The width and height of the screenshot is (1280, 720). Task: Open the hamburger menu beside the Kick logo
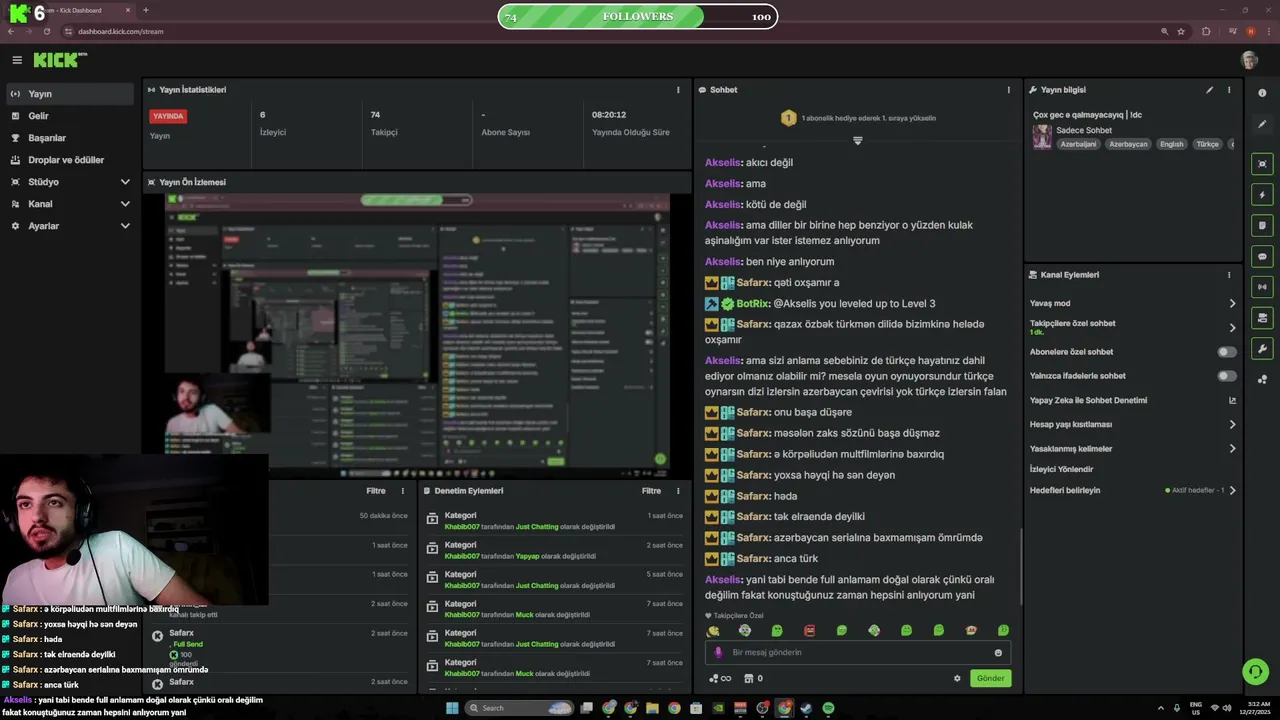coord(16,60)
